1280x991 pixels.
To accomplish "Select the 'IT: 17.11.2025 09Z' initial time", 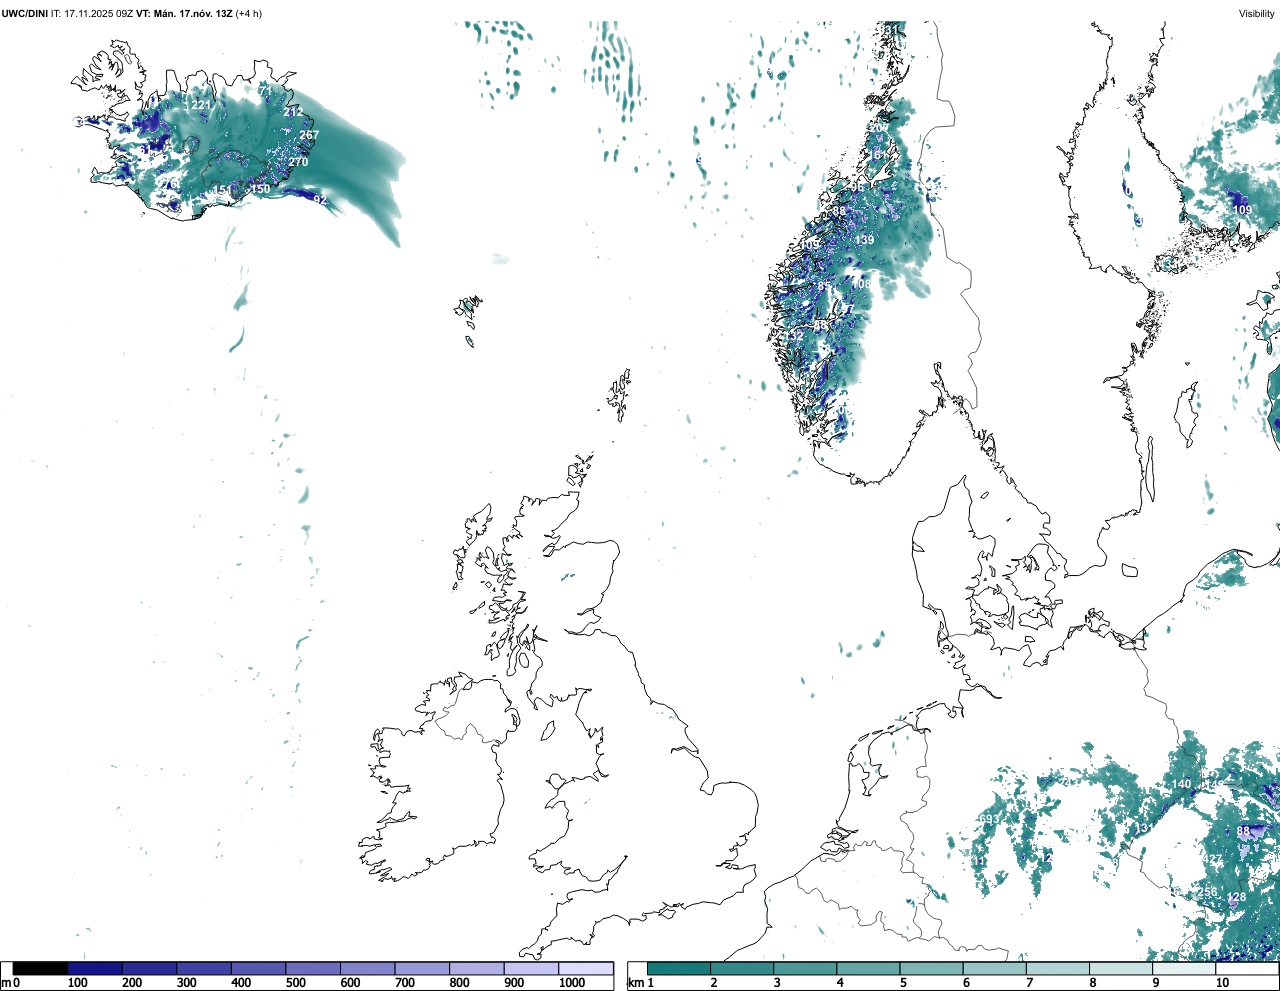I will pos(92,14).
